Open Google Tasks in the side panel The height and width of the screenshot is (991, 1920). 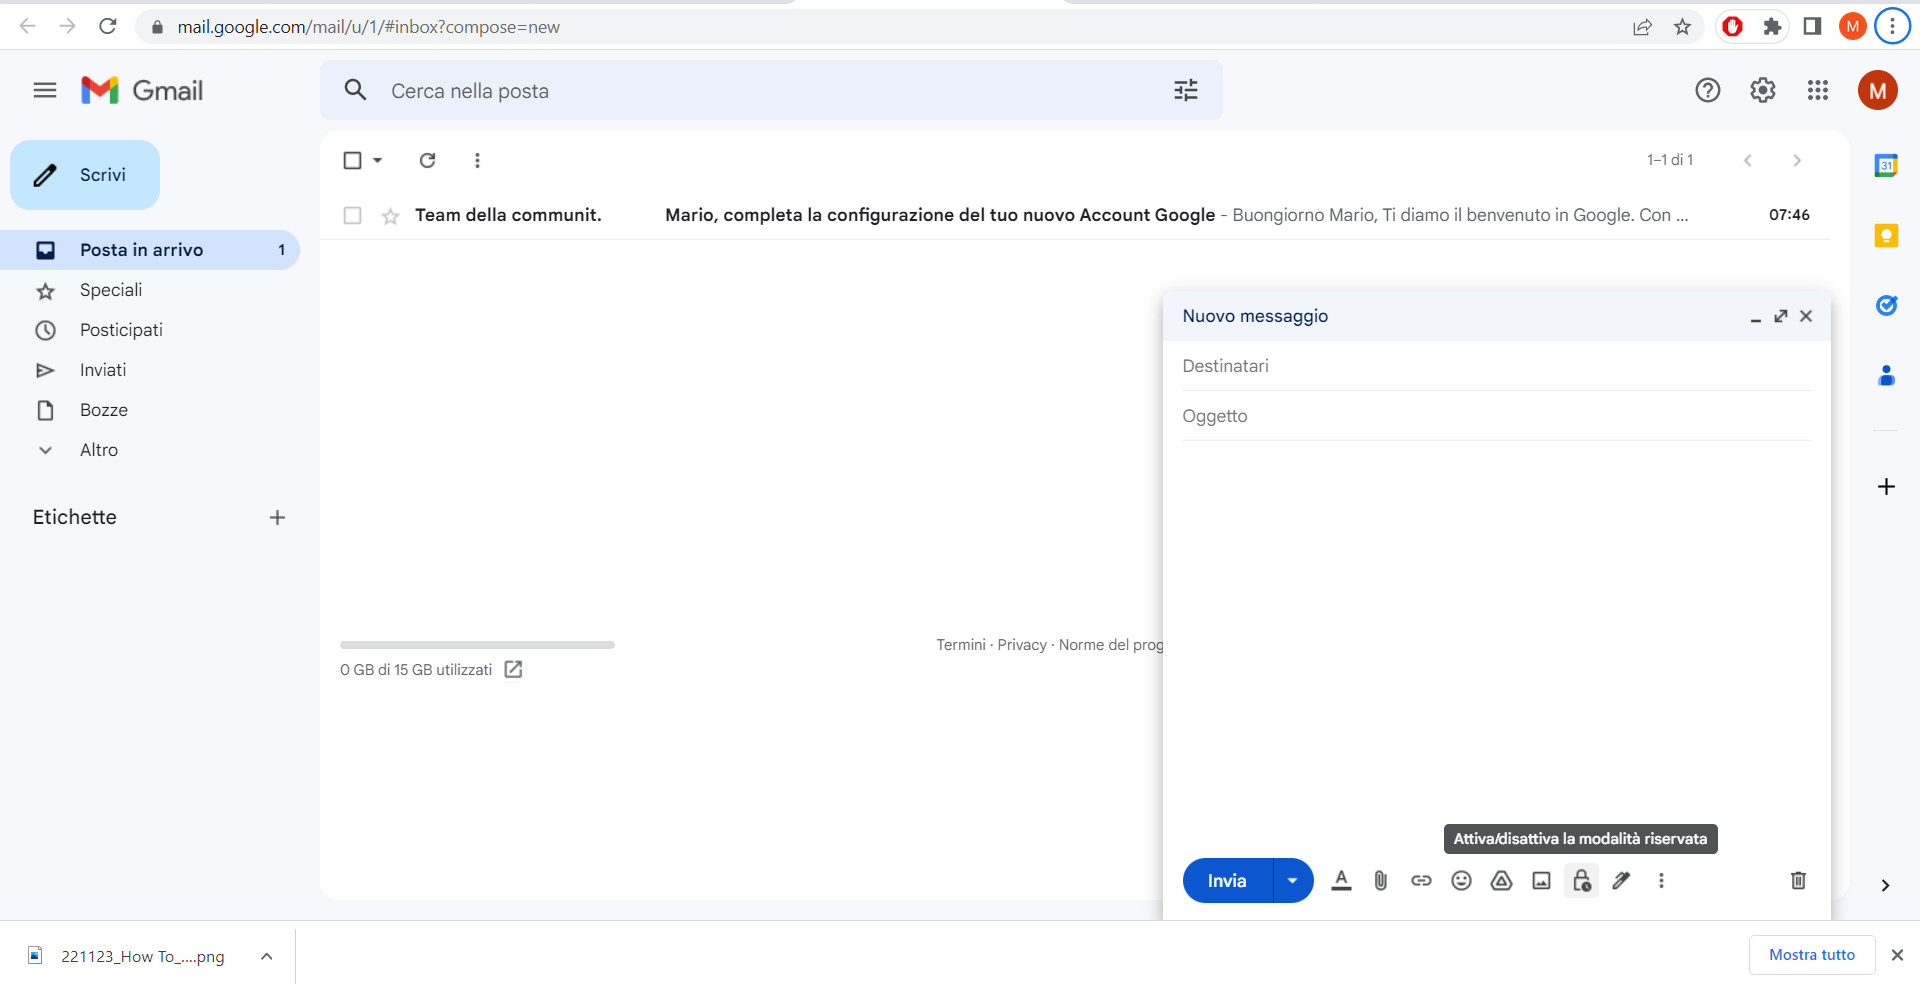pyautogui.click(x=1886, y=306)
